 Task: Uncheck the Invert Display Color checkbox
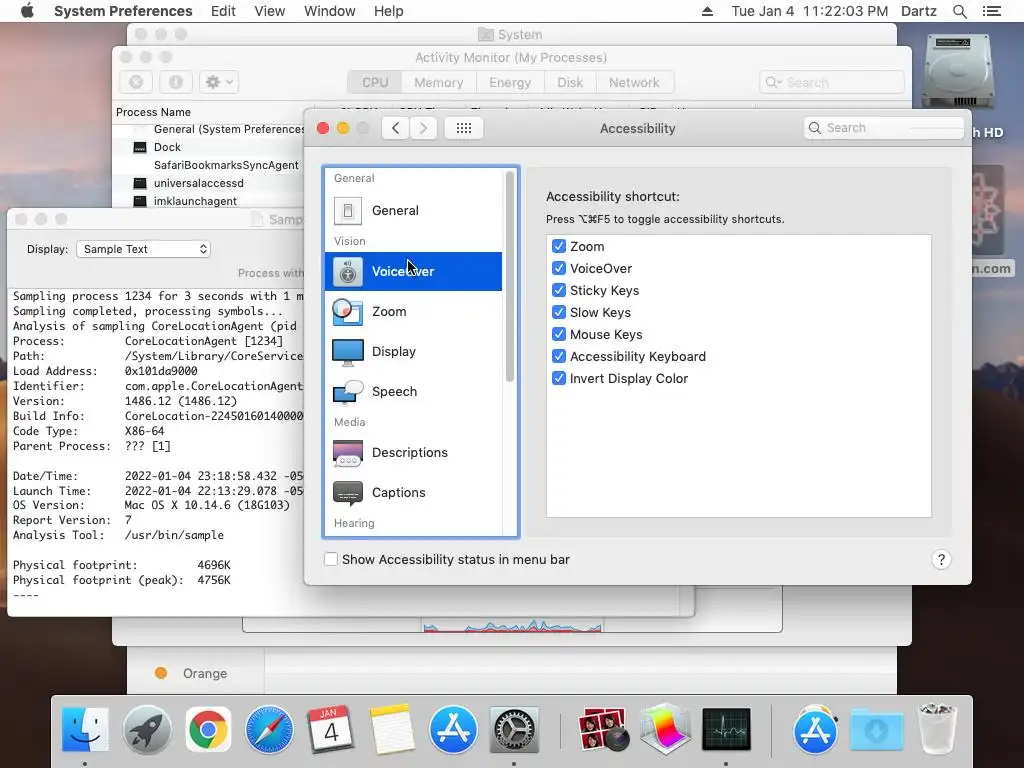point(559,378)
